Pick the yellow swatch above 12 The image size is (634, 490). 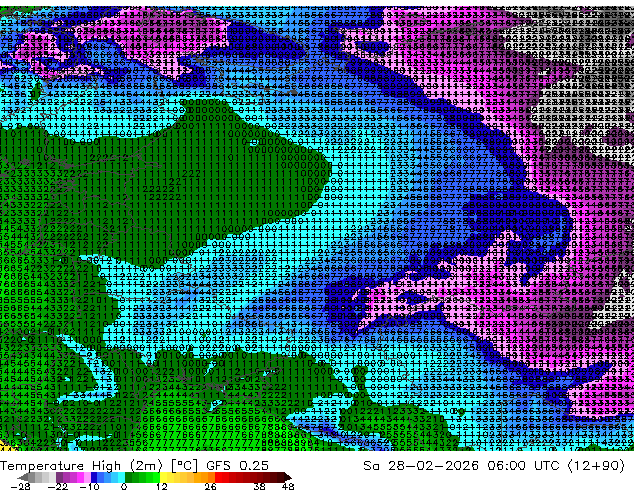(163, 477)
